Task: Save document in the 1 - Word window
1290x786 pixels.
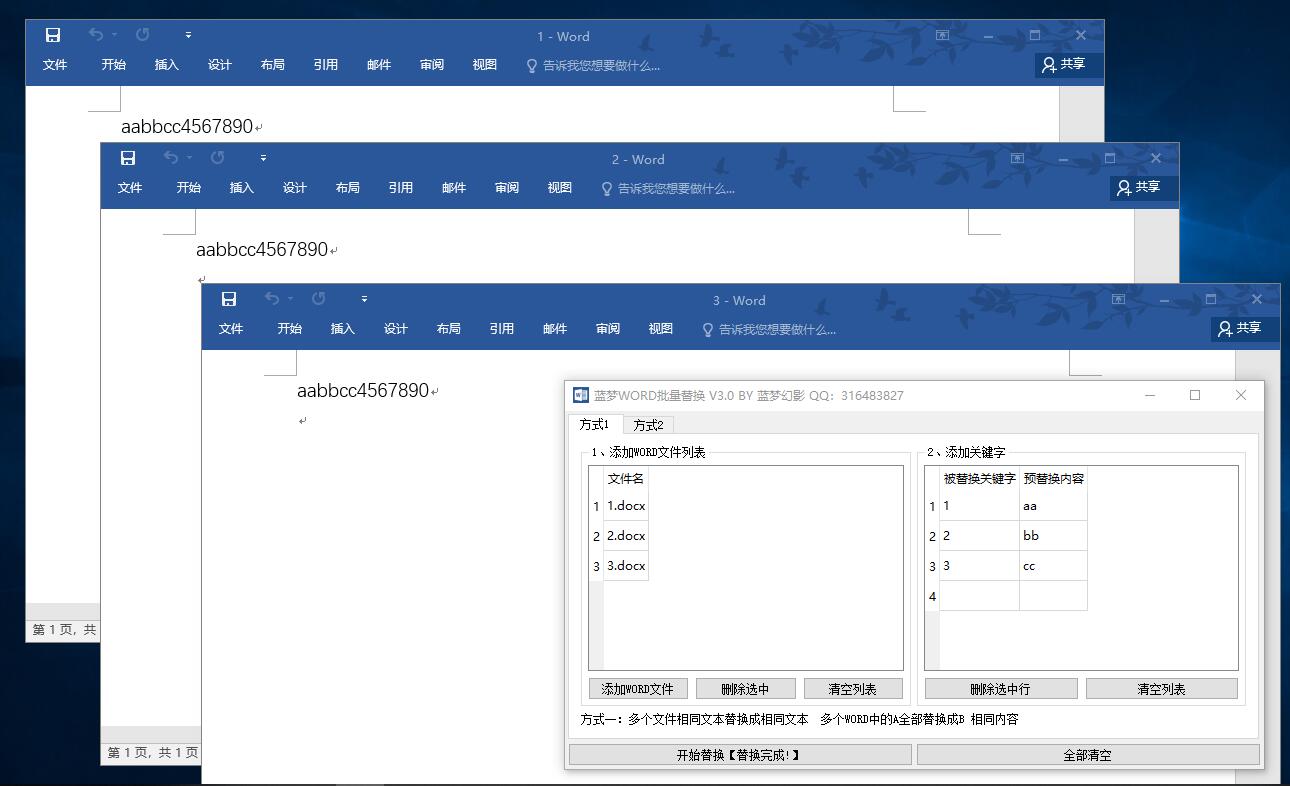Action: [53, 35]
